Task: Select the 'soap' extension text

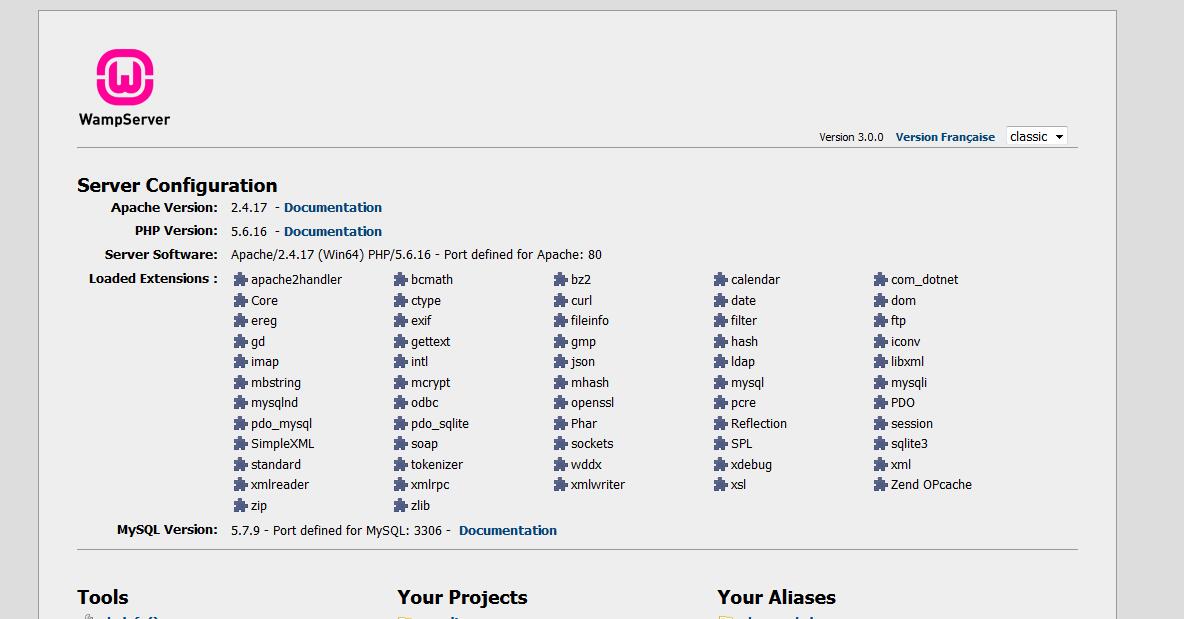Action: (424, 445)
